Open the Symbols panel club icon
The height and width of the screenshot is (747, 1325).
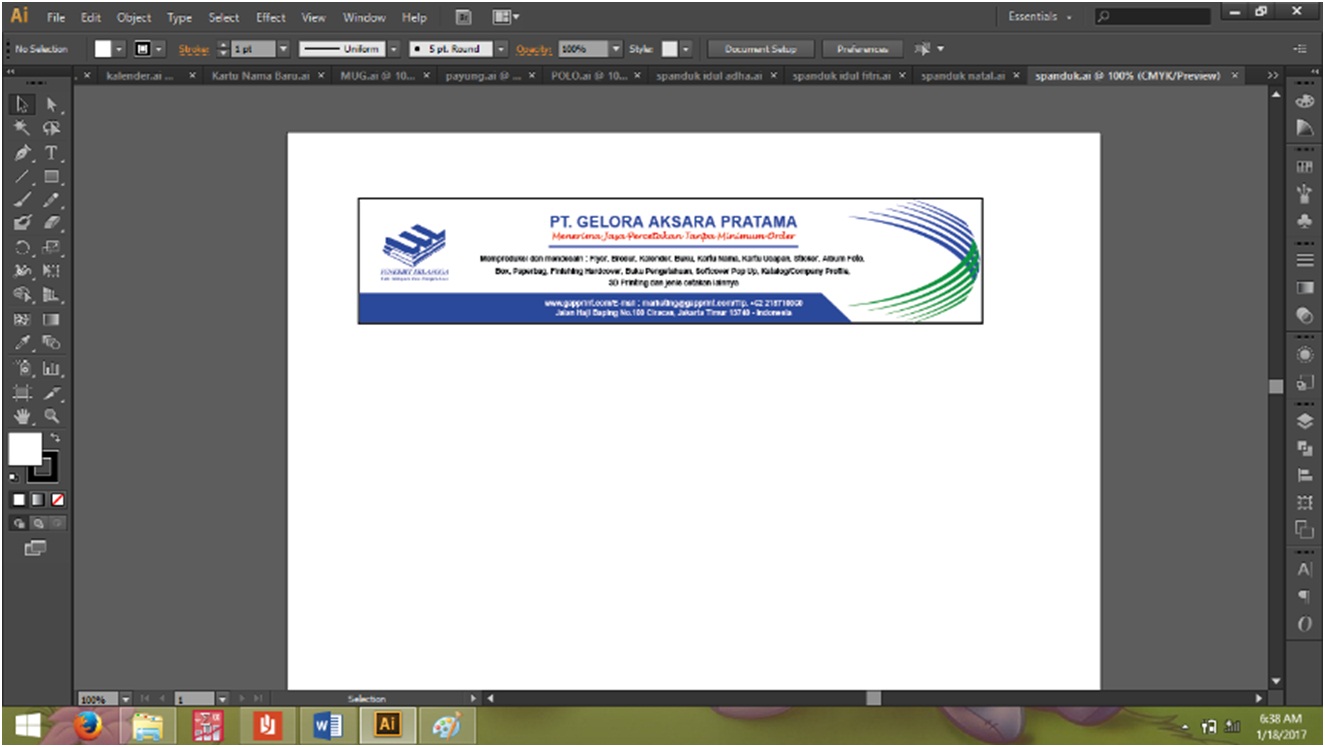(x=1303, y=222)
